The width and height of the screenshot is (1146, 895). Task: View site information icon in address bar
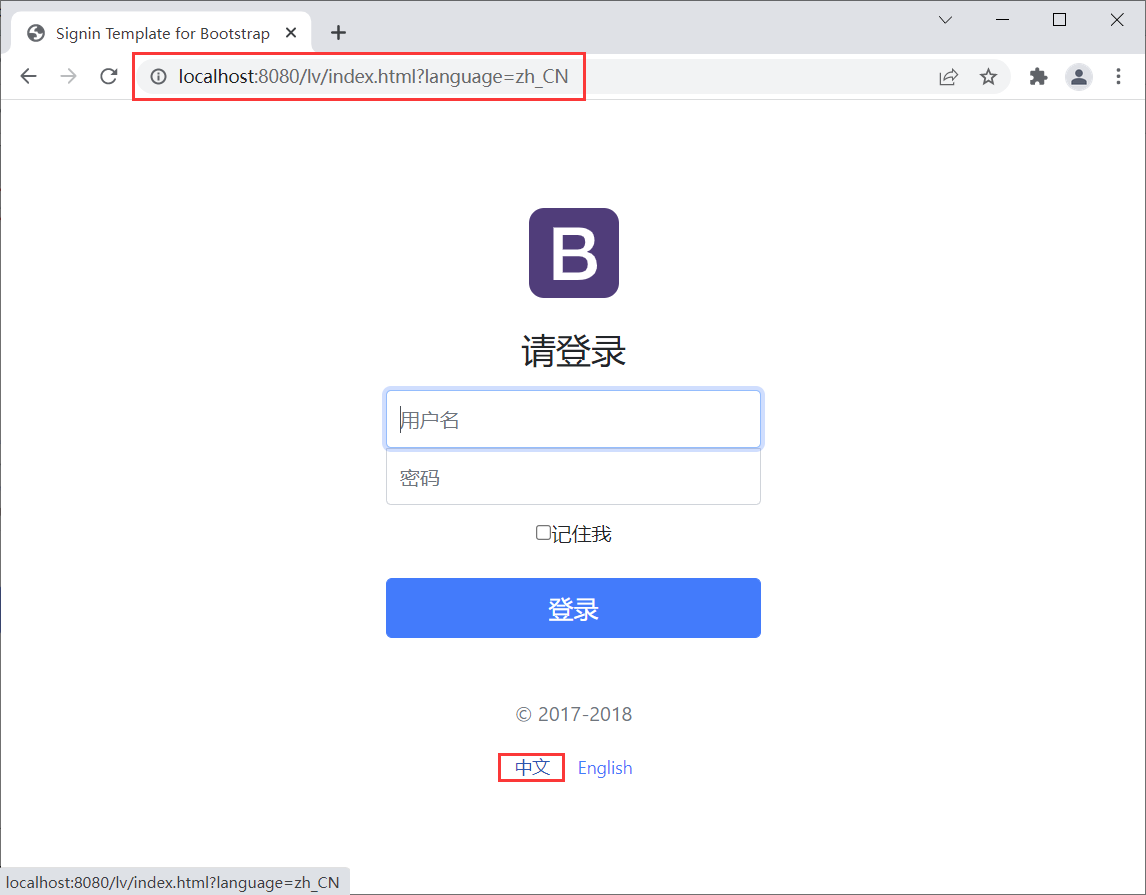pos(159,77)
